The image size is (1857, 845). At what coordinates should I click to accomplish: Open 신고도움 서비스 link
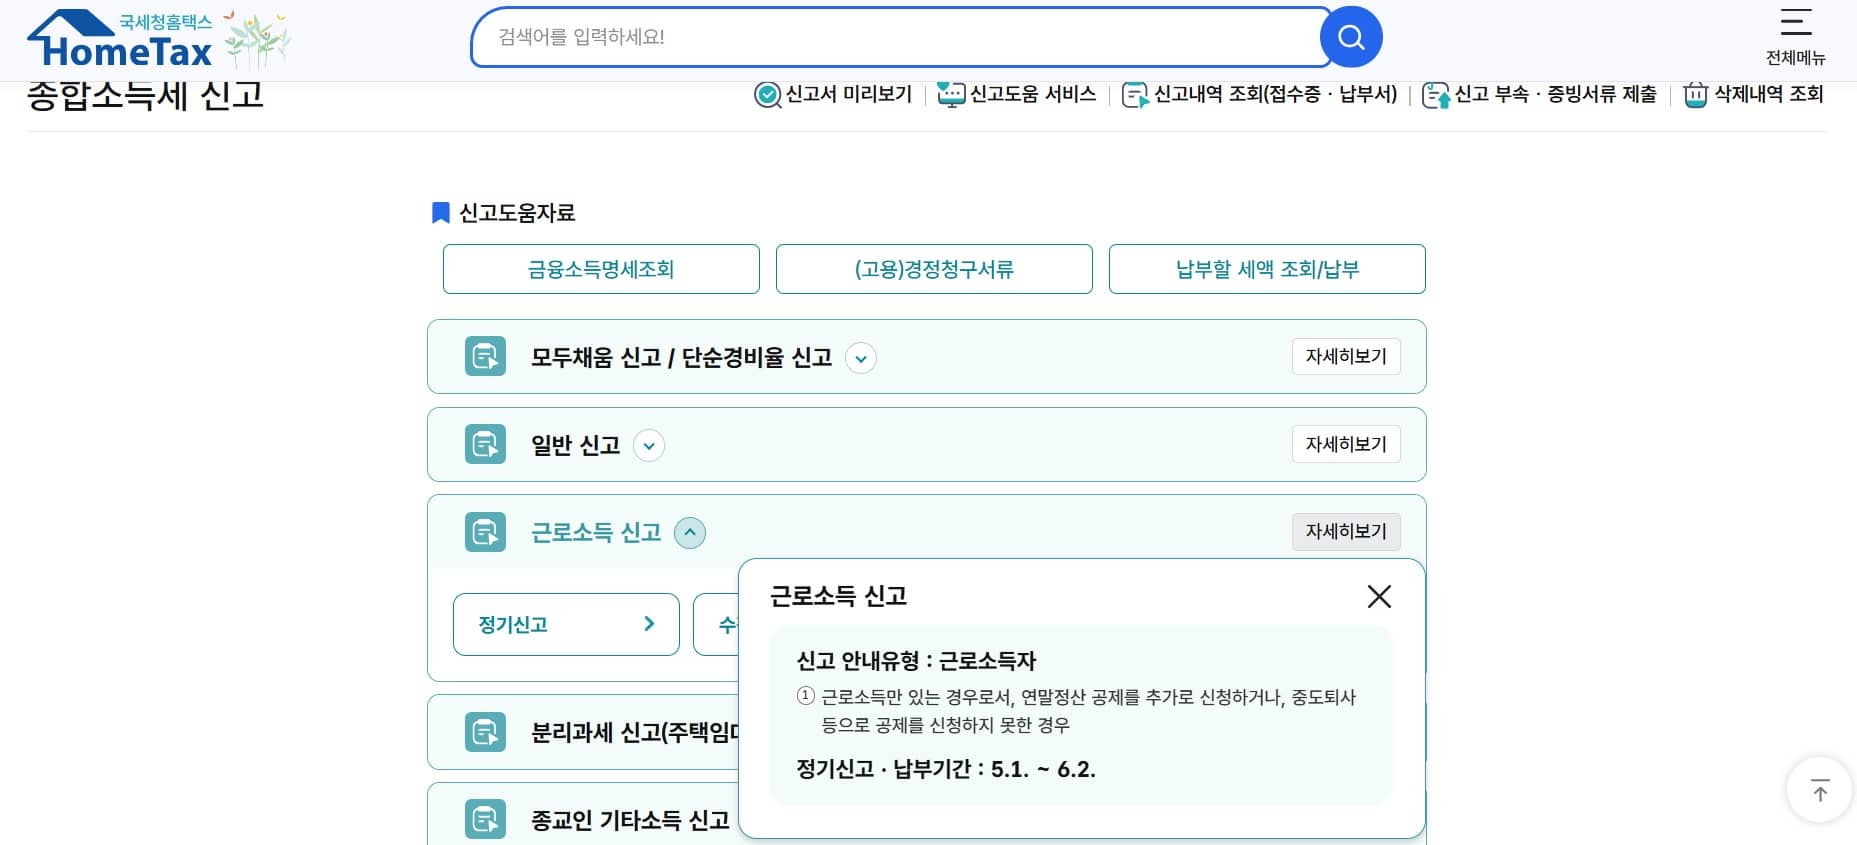(1033, 94)
